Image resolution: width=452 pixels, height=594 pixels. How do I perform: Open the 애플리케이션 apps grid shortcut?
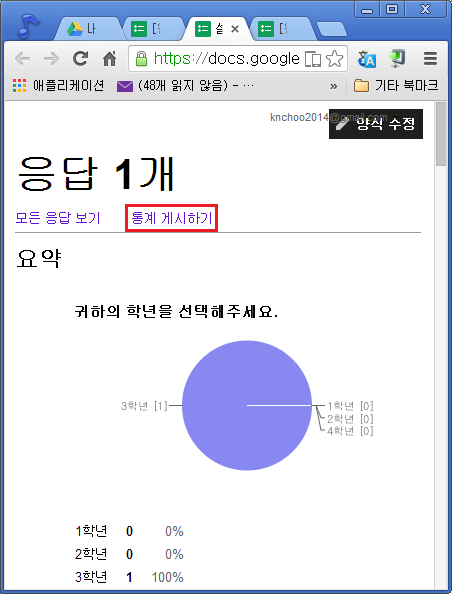(58, 86)
